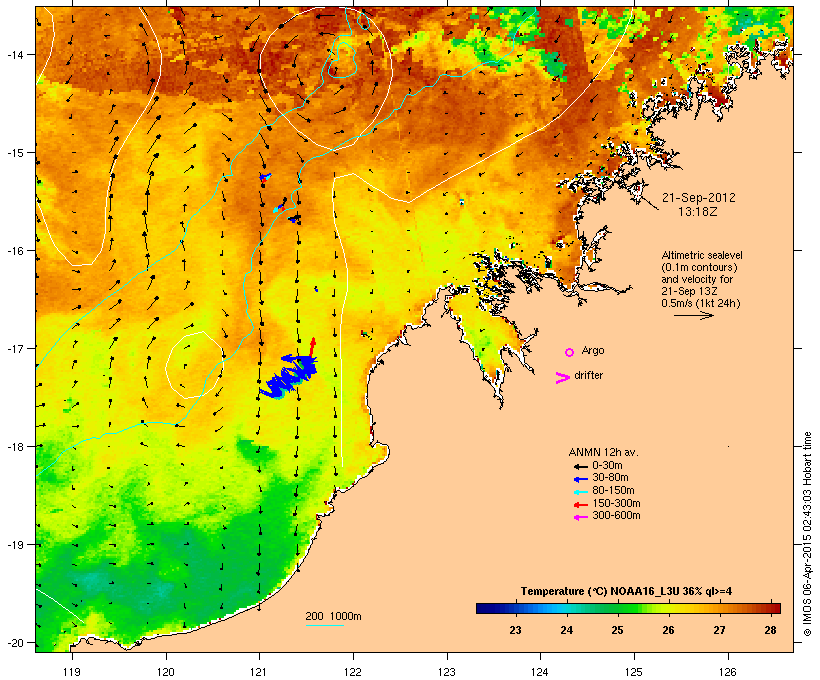Click the drifter legend label
The height and width of the screenshot is (680, 820).
[588, 375]
